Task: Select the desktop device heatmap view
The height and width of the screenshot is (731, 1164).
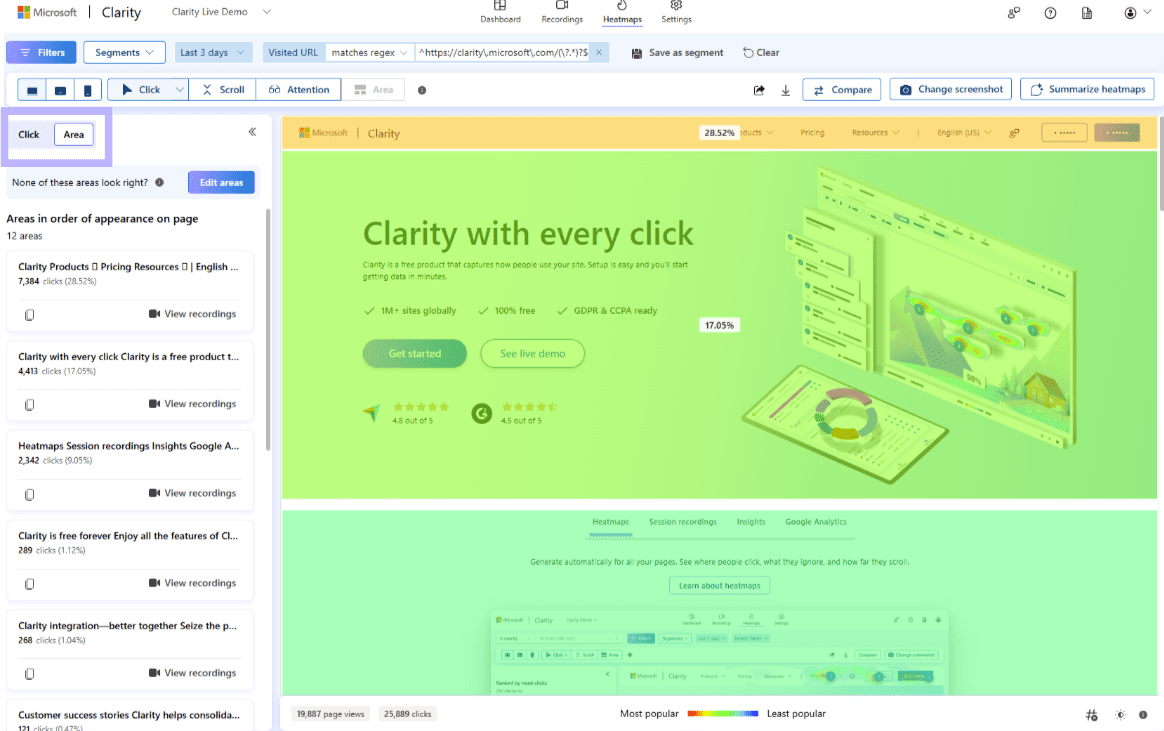Action: coord(31,89)
